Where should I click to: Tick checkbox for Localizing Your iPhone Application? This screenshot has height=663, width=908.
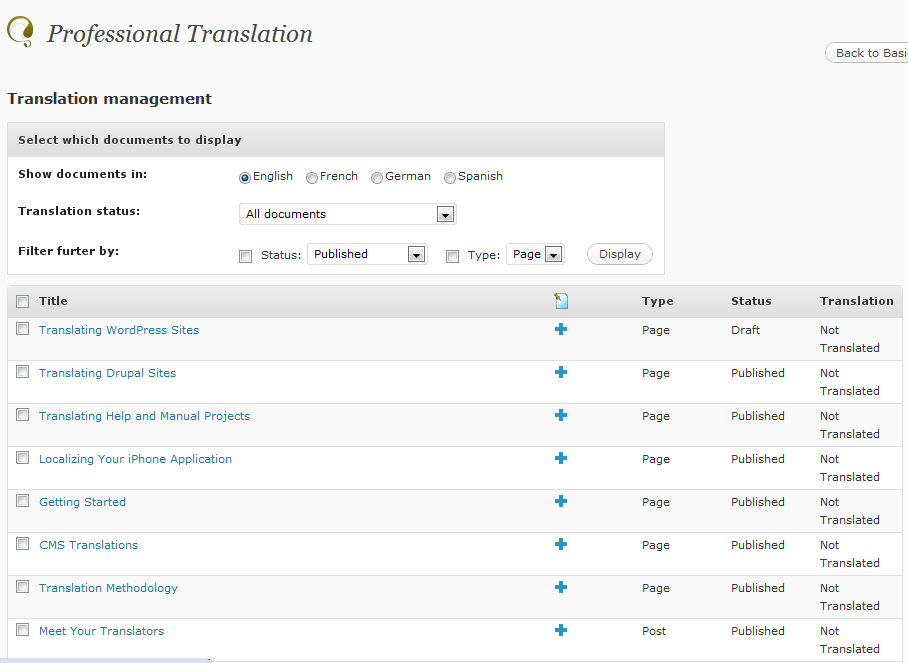[x=23, y=457]
